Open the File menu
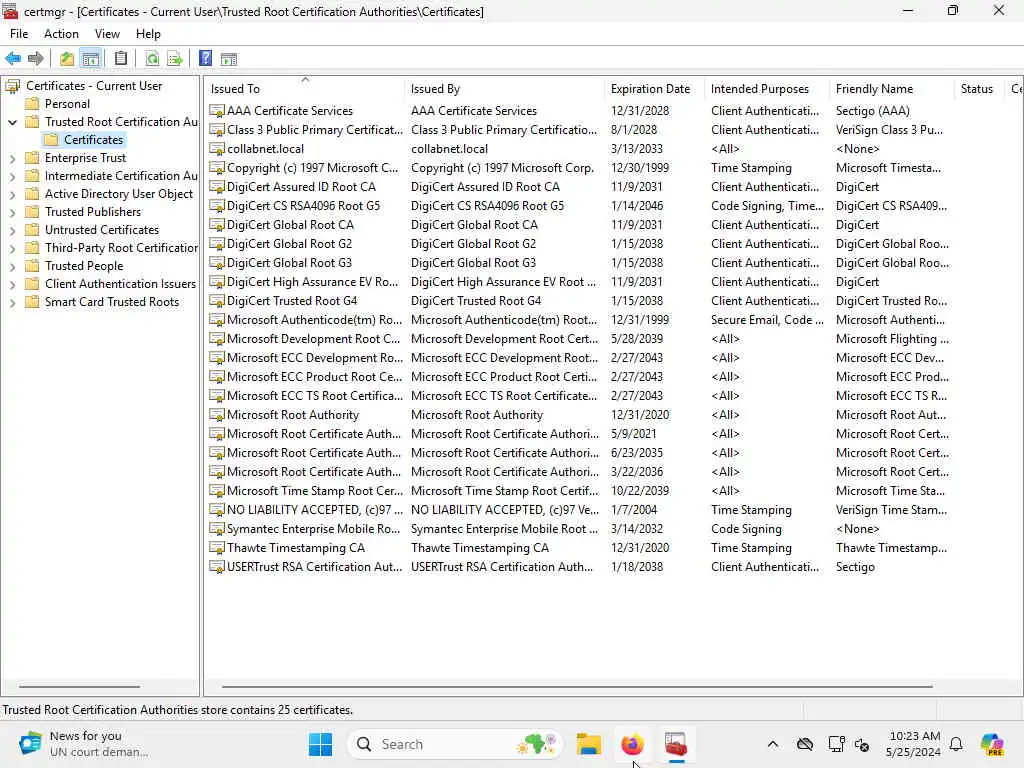 point(19,34)
